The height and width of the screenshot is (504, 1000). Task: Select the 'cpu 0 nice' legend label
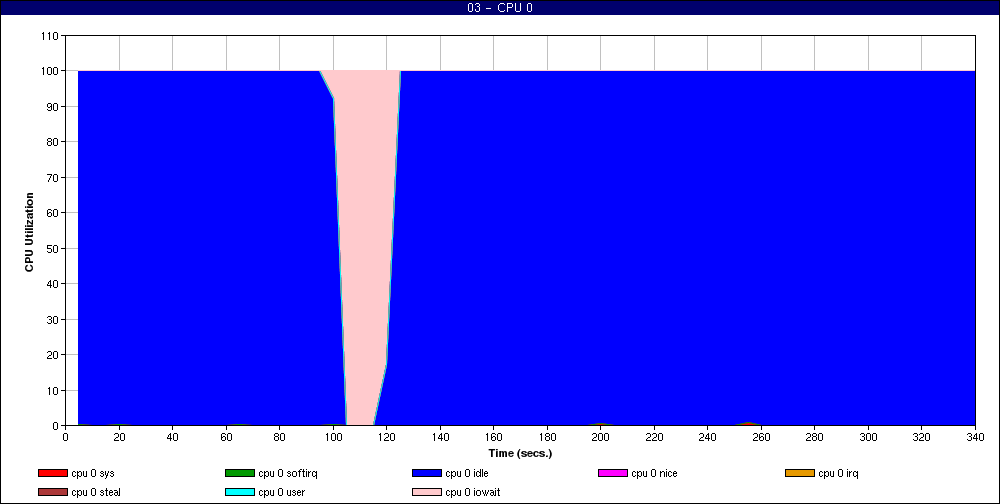point(654,473)
